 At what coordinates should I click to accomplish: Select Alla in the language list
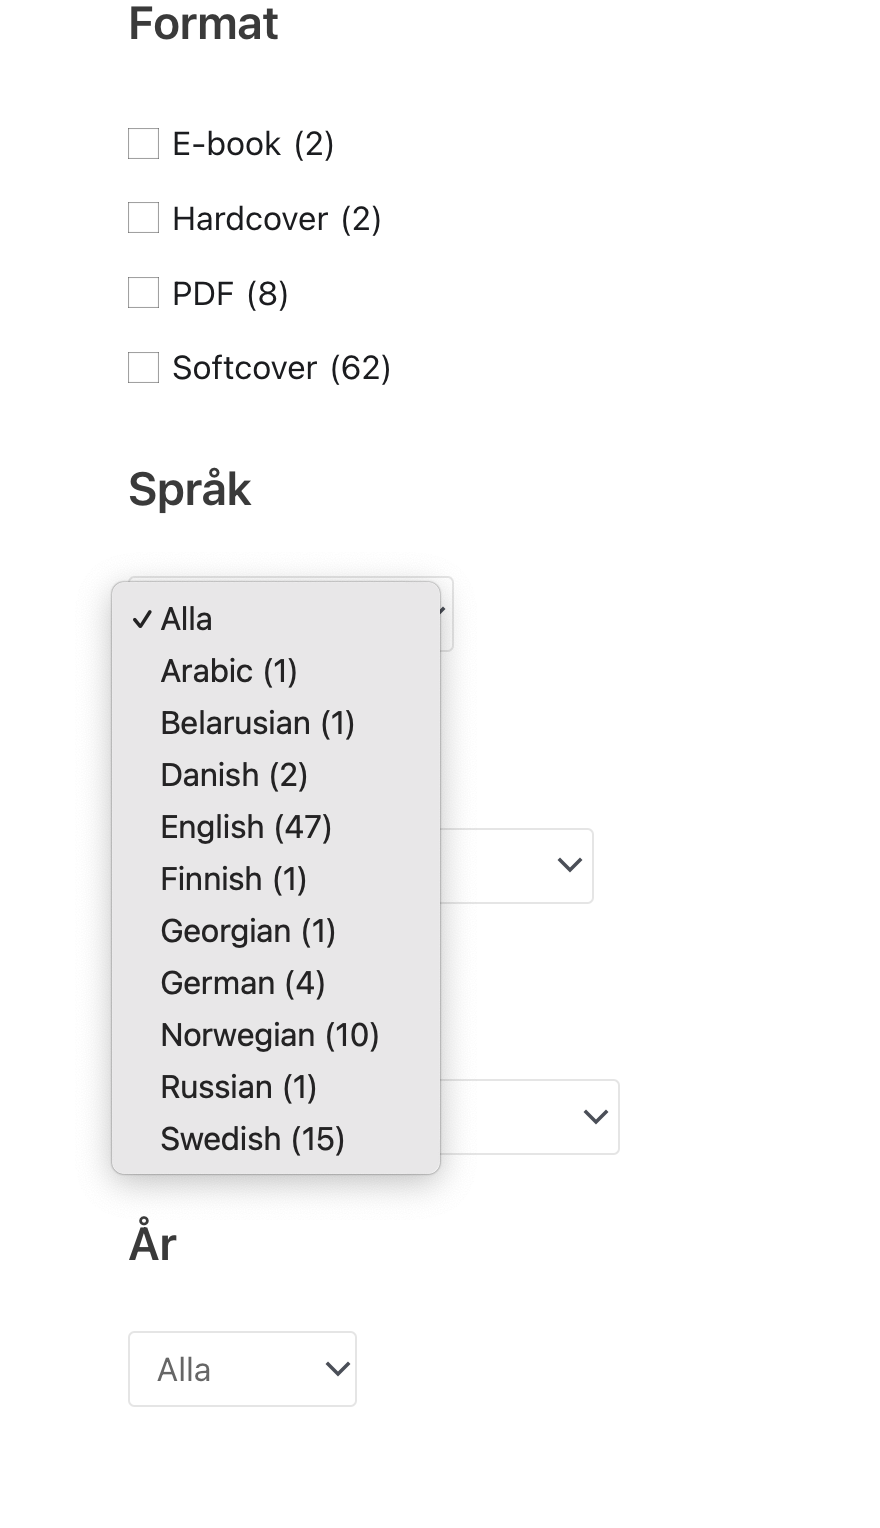coord(187,619)
